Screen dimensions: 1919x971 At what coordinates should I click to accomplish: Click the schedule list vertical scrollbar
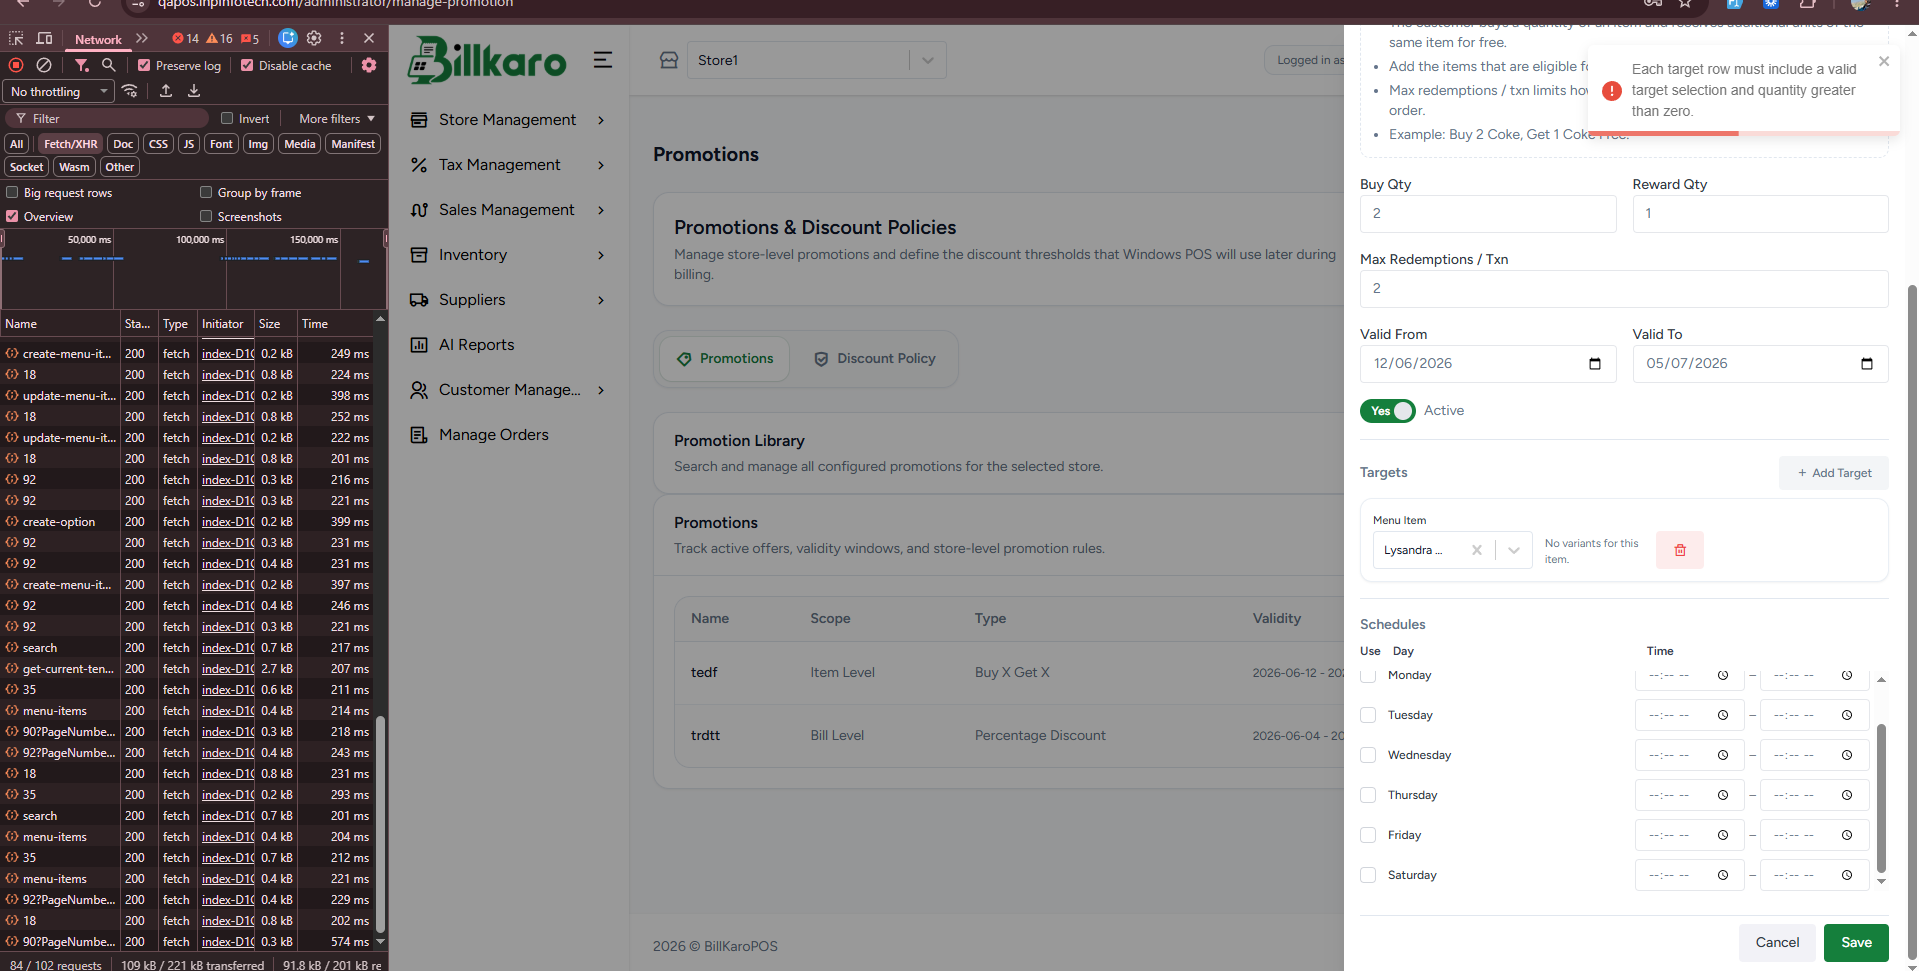click(x=1881, y=799)
